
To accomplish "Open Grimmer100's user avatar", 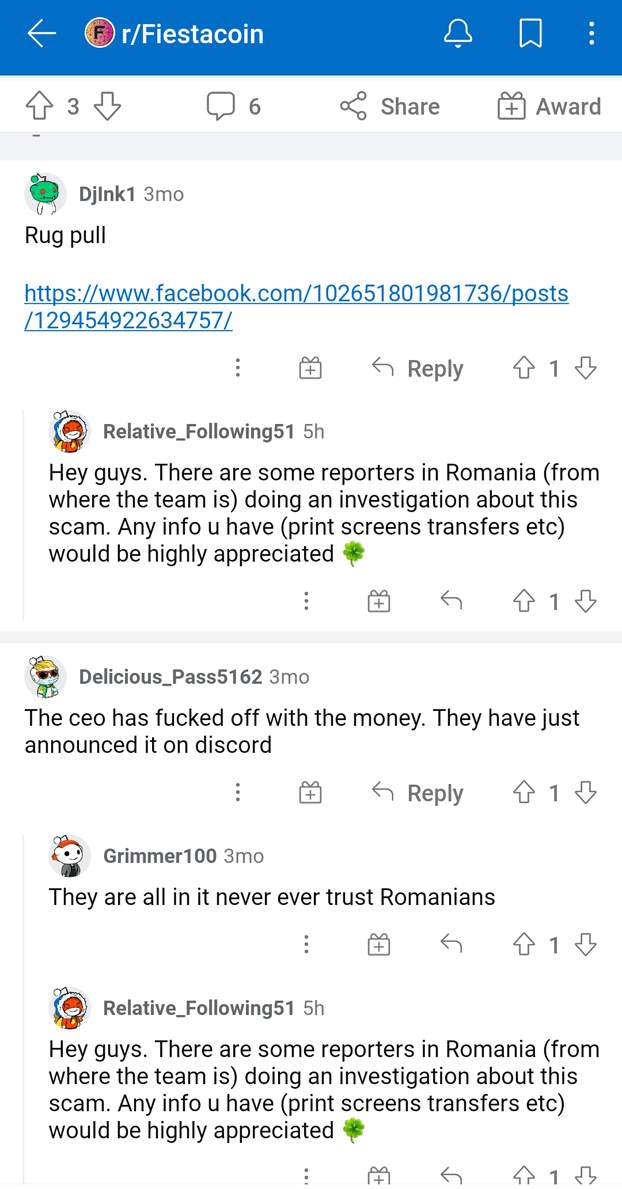I will (x=70, y=856).
